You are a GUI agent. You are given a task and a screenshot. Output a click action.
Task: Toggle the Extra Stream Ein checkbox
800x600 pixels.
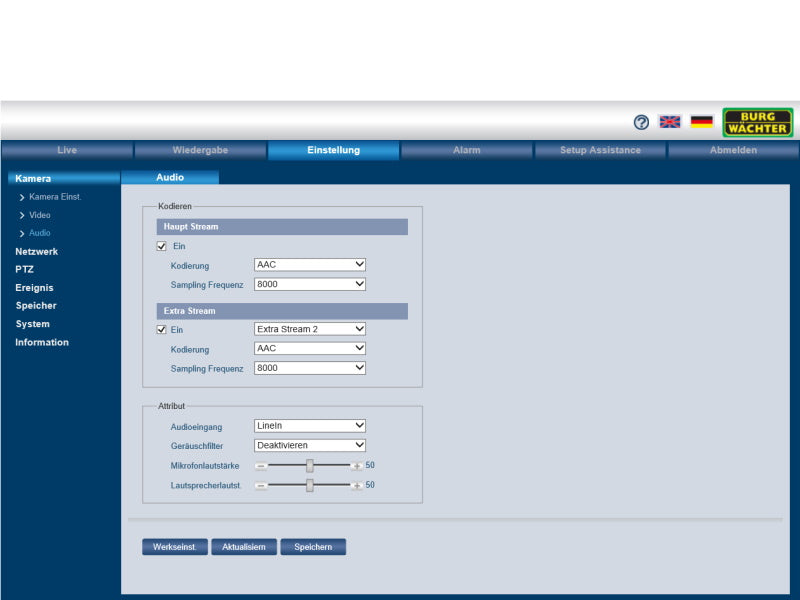click(x=161, y=330)
